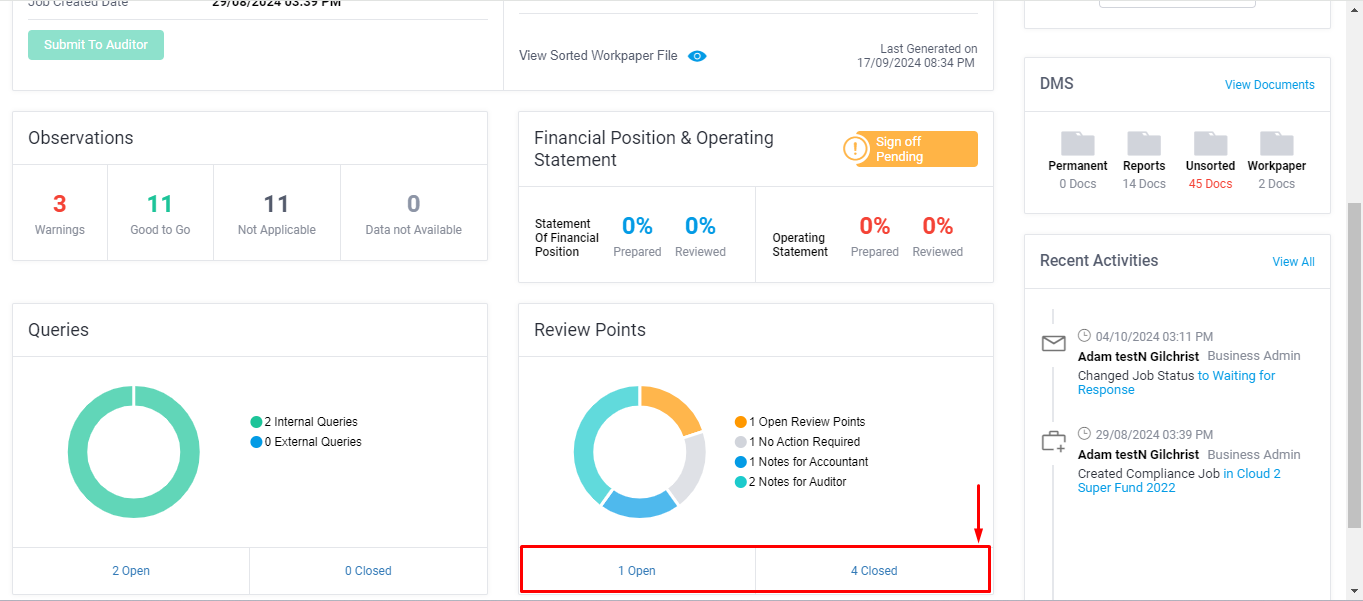Click the blue segment of Review Points chart

(639, 503)
